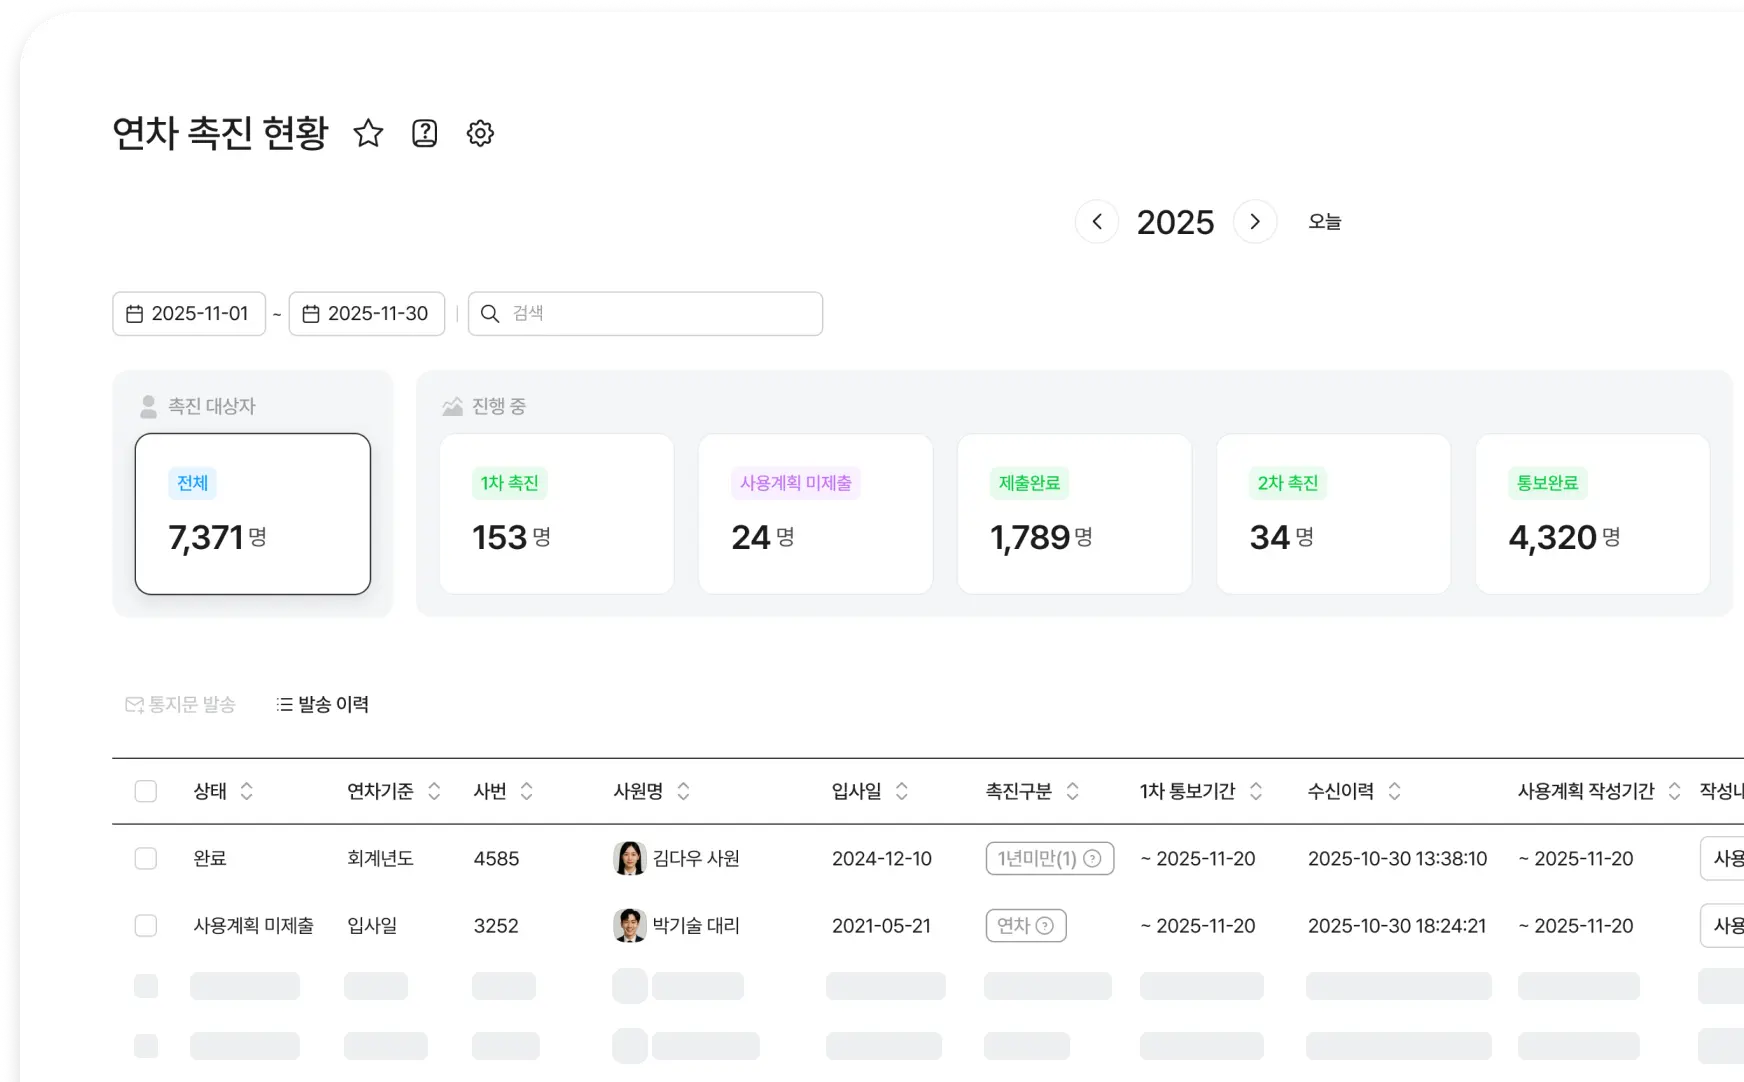Select the 제출완료 status card

coord(1074,514)
